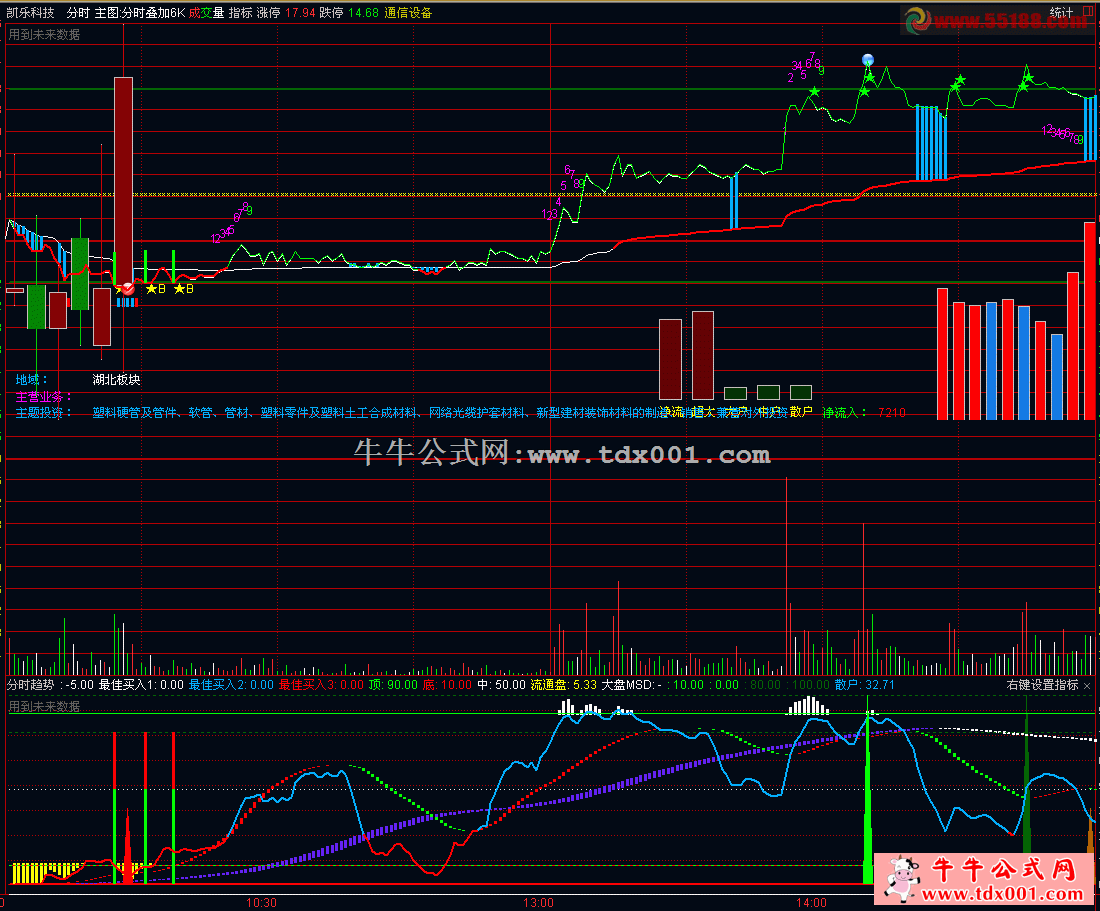Viewport: 1100px width, 911px height.
Task: Click the 净流入 label near 7210
Action: pyautogui.click(x=845, y=413)
